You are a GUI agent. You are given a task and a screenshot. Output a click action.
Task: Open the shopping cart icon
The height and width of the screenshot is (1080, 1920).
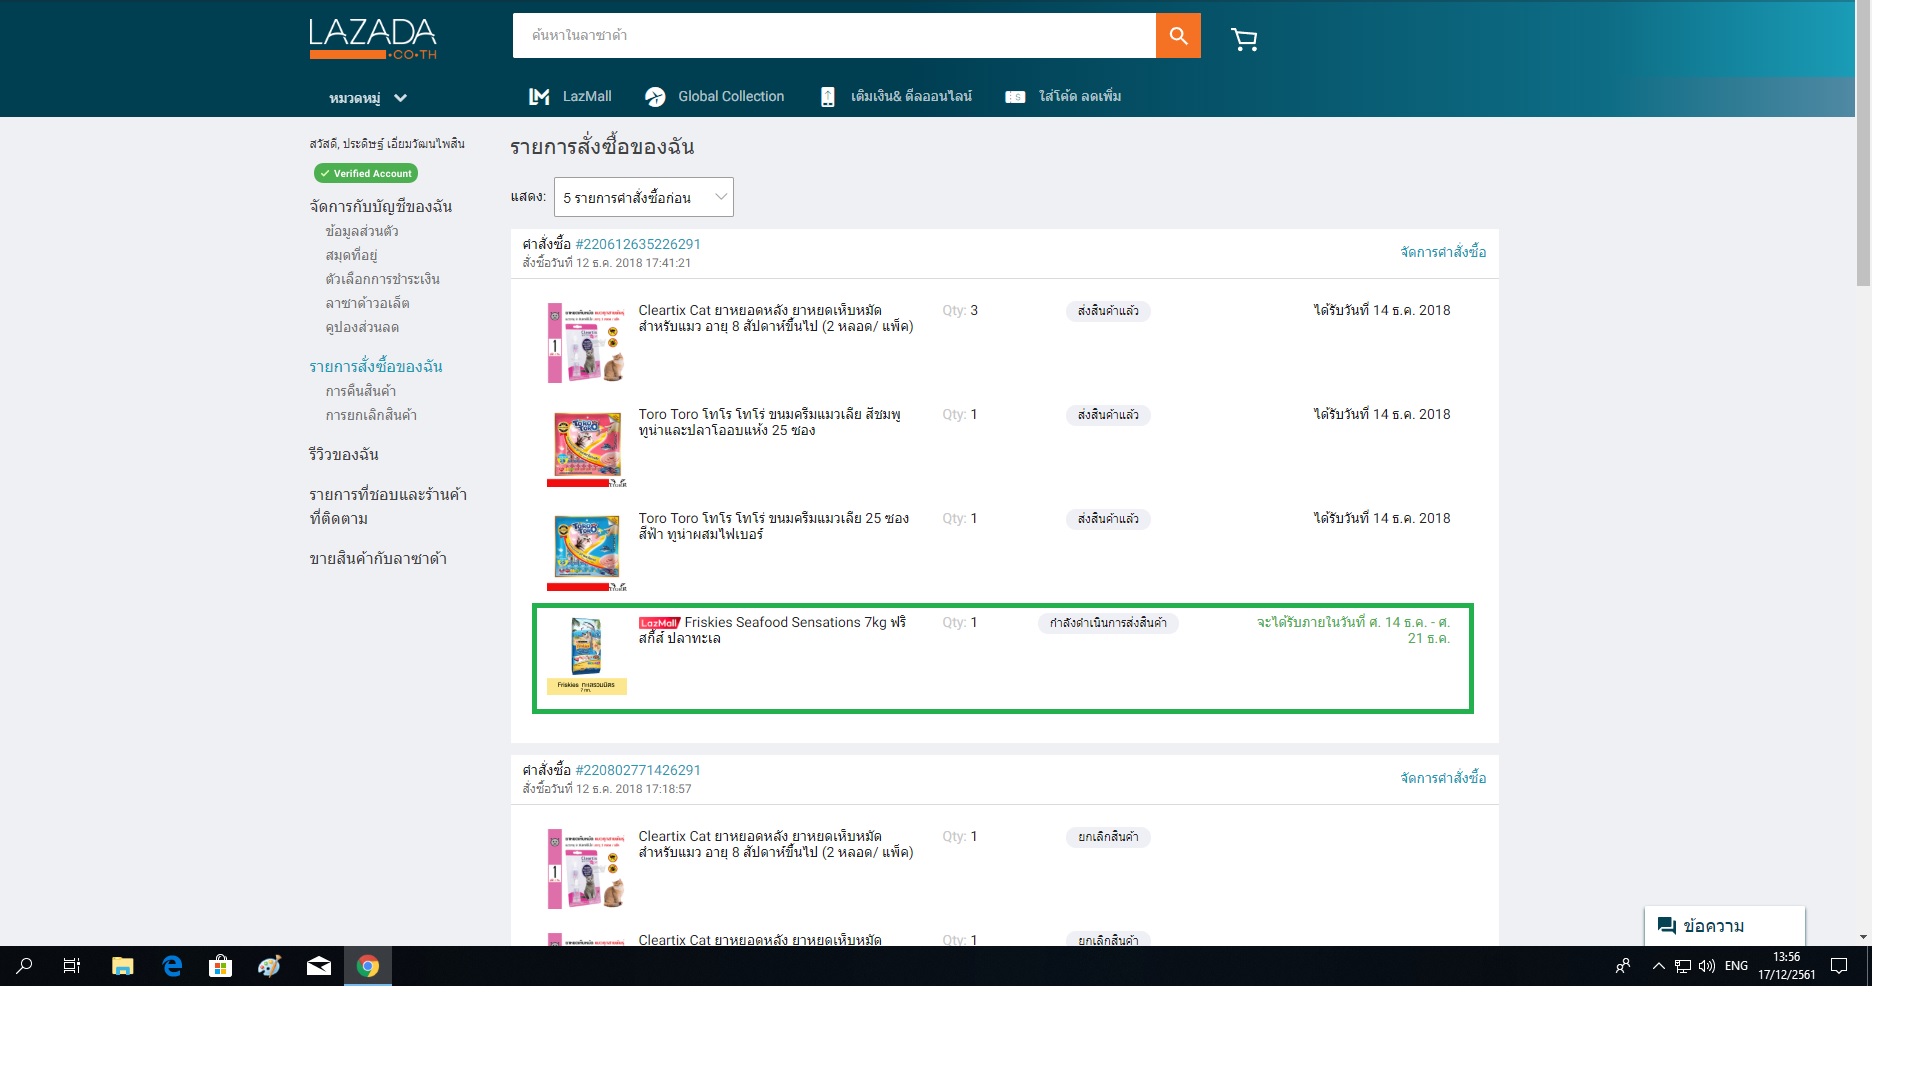coord(1244,40)
